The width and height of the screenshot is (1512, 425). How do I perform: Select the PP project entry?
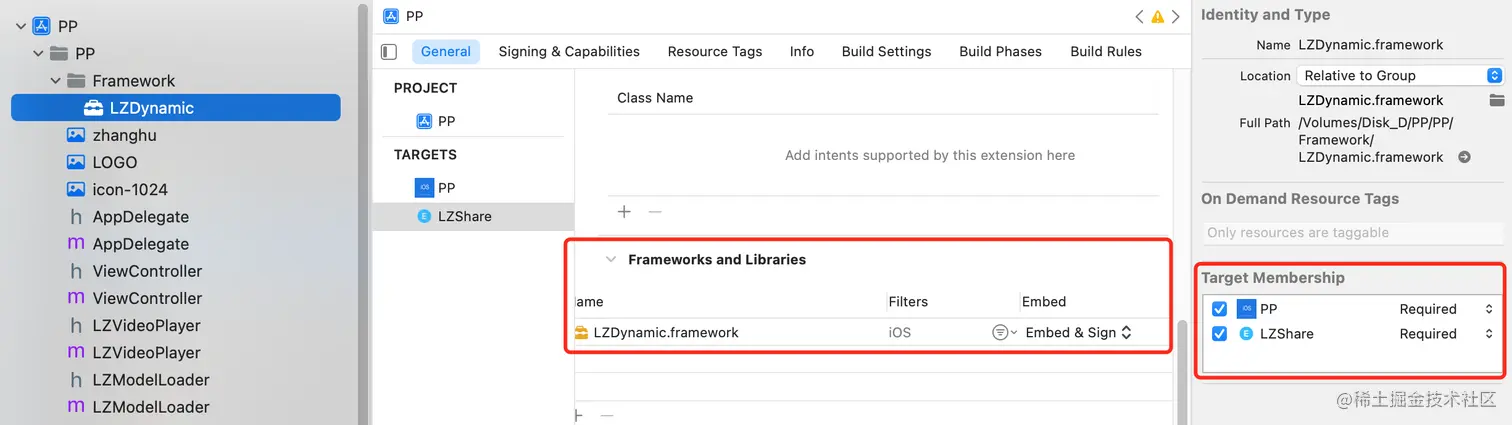445,121
